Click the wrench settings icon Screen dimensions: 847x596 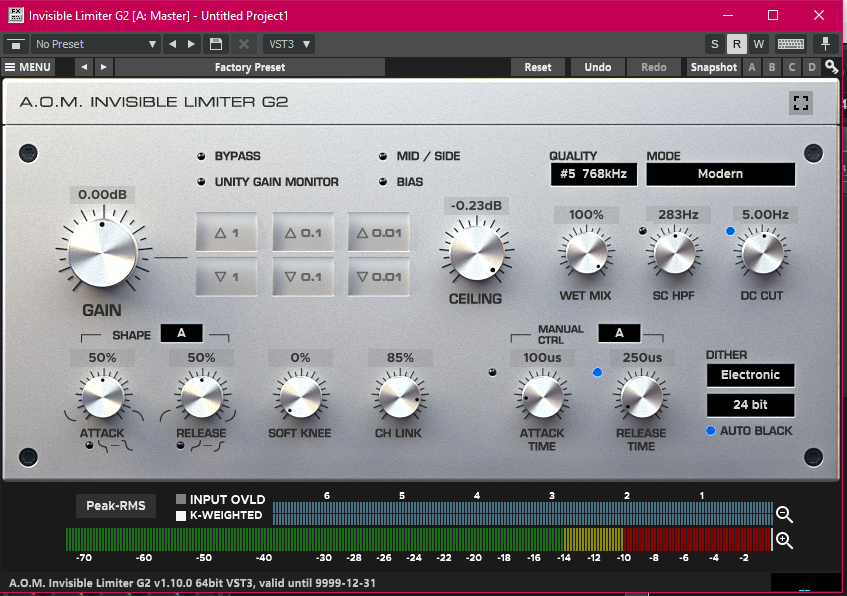[x=832, y=67]
